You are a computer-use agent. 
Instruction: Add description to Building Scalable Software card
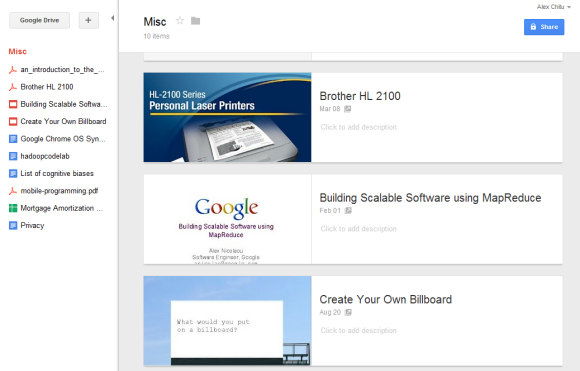click(358, 229)
